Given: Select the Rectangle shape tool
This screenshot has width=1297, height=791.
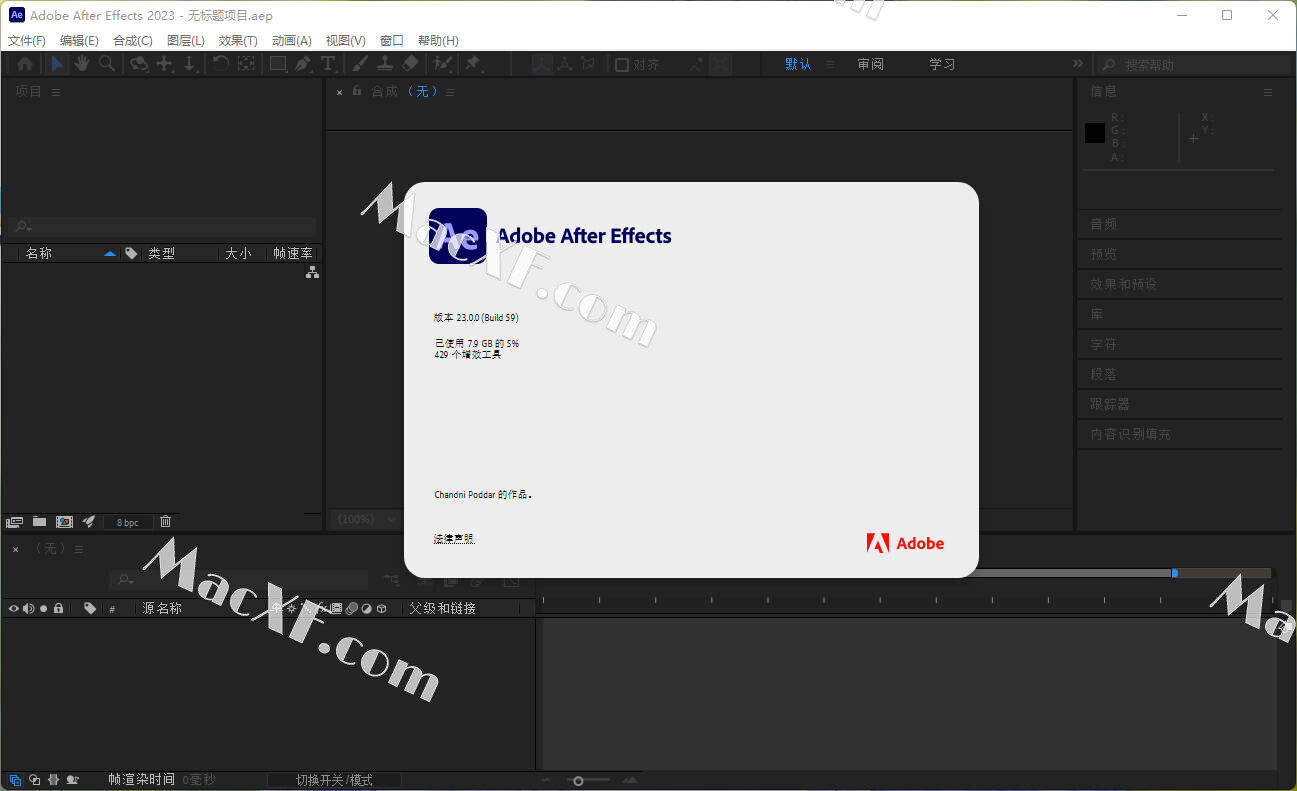Looking at the screenshot, I should tap(278, 64).
